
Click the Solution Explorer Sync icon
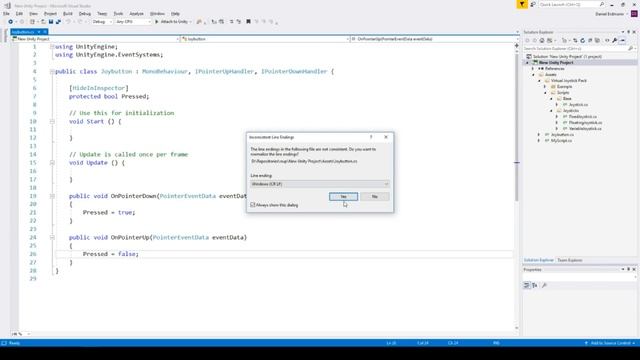coord(575,40)
